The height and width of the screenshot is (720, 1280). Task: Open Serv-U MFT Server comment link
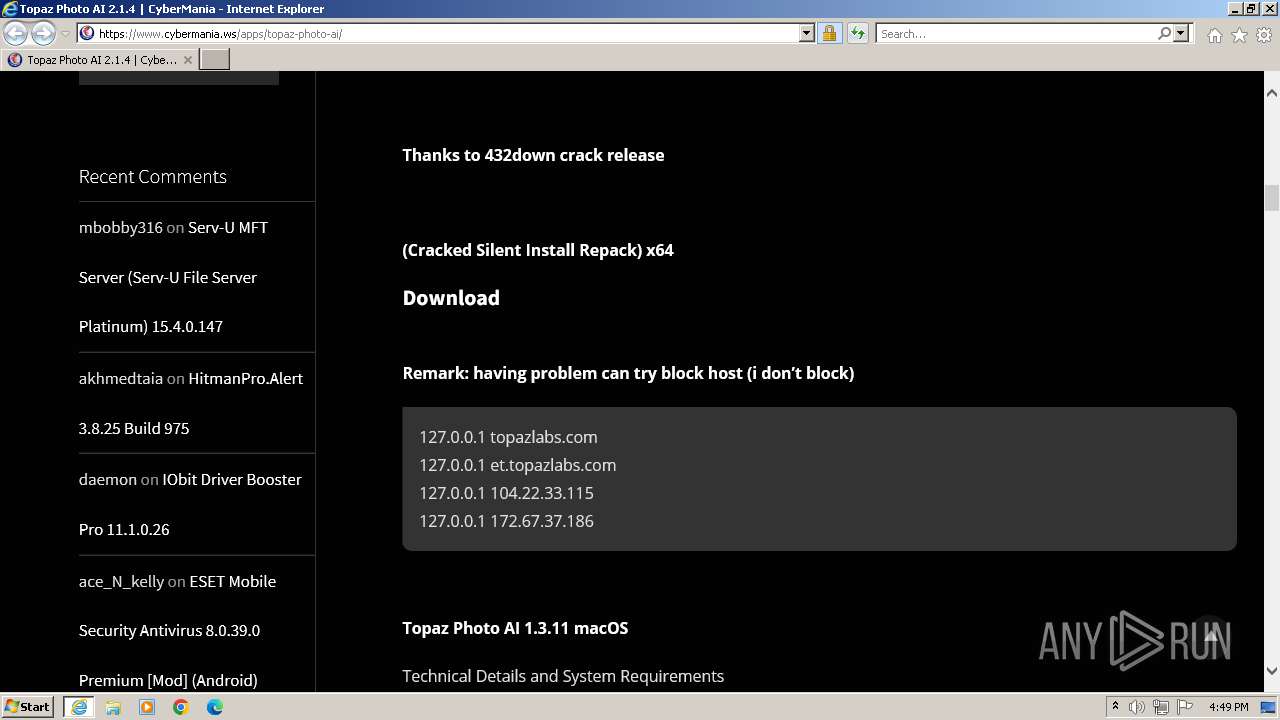tap(173, 277)
